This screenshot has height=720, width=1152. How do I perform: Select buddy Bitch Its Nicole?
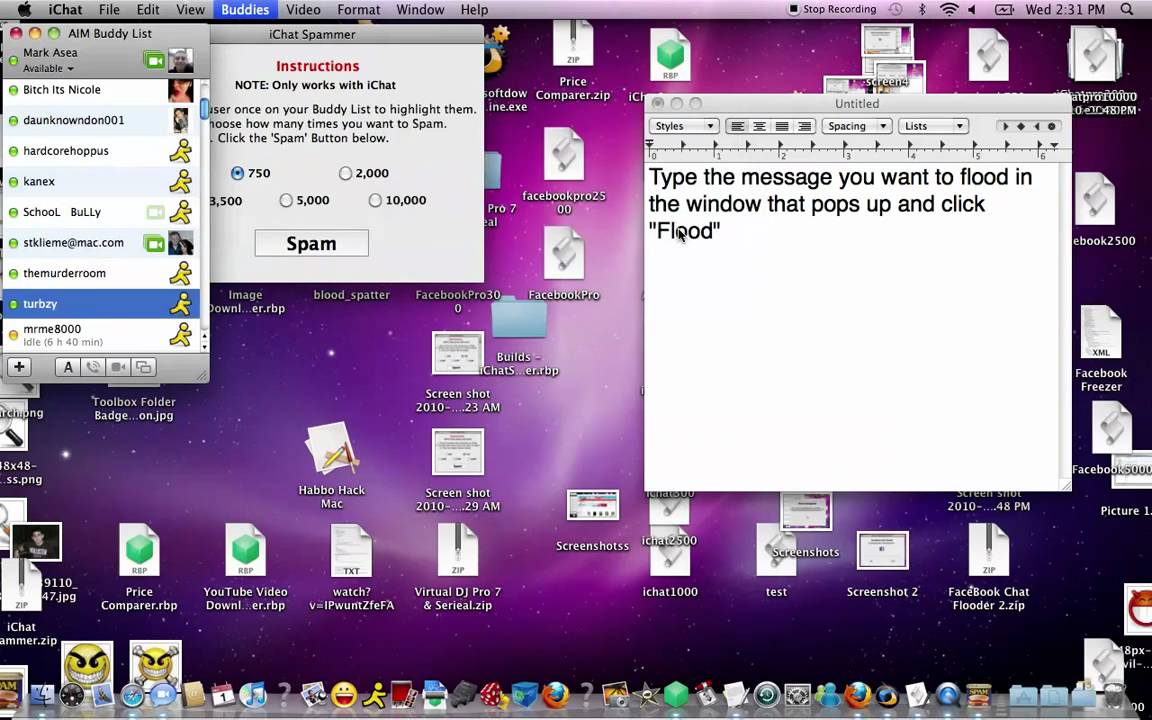(x=101, y=90)
